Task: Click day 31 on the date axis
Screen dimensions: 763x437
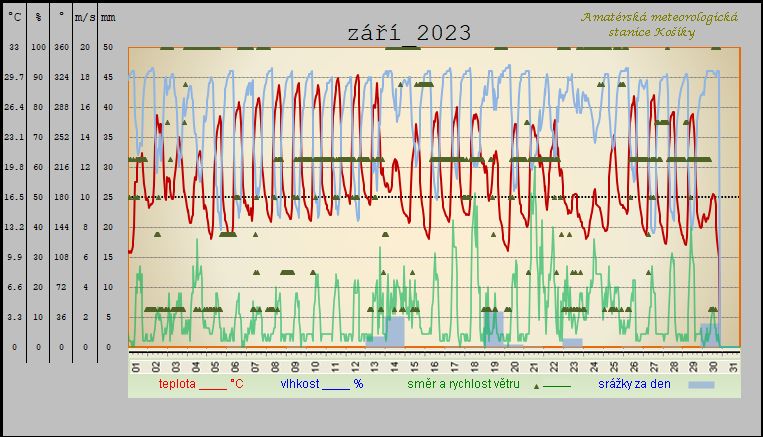Action: coord(734,367)
